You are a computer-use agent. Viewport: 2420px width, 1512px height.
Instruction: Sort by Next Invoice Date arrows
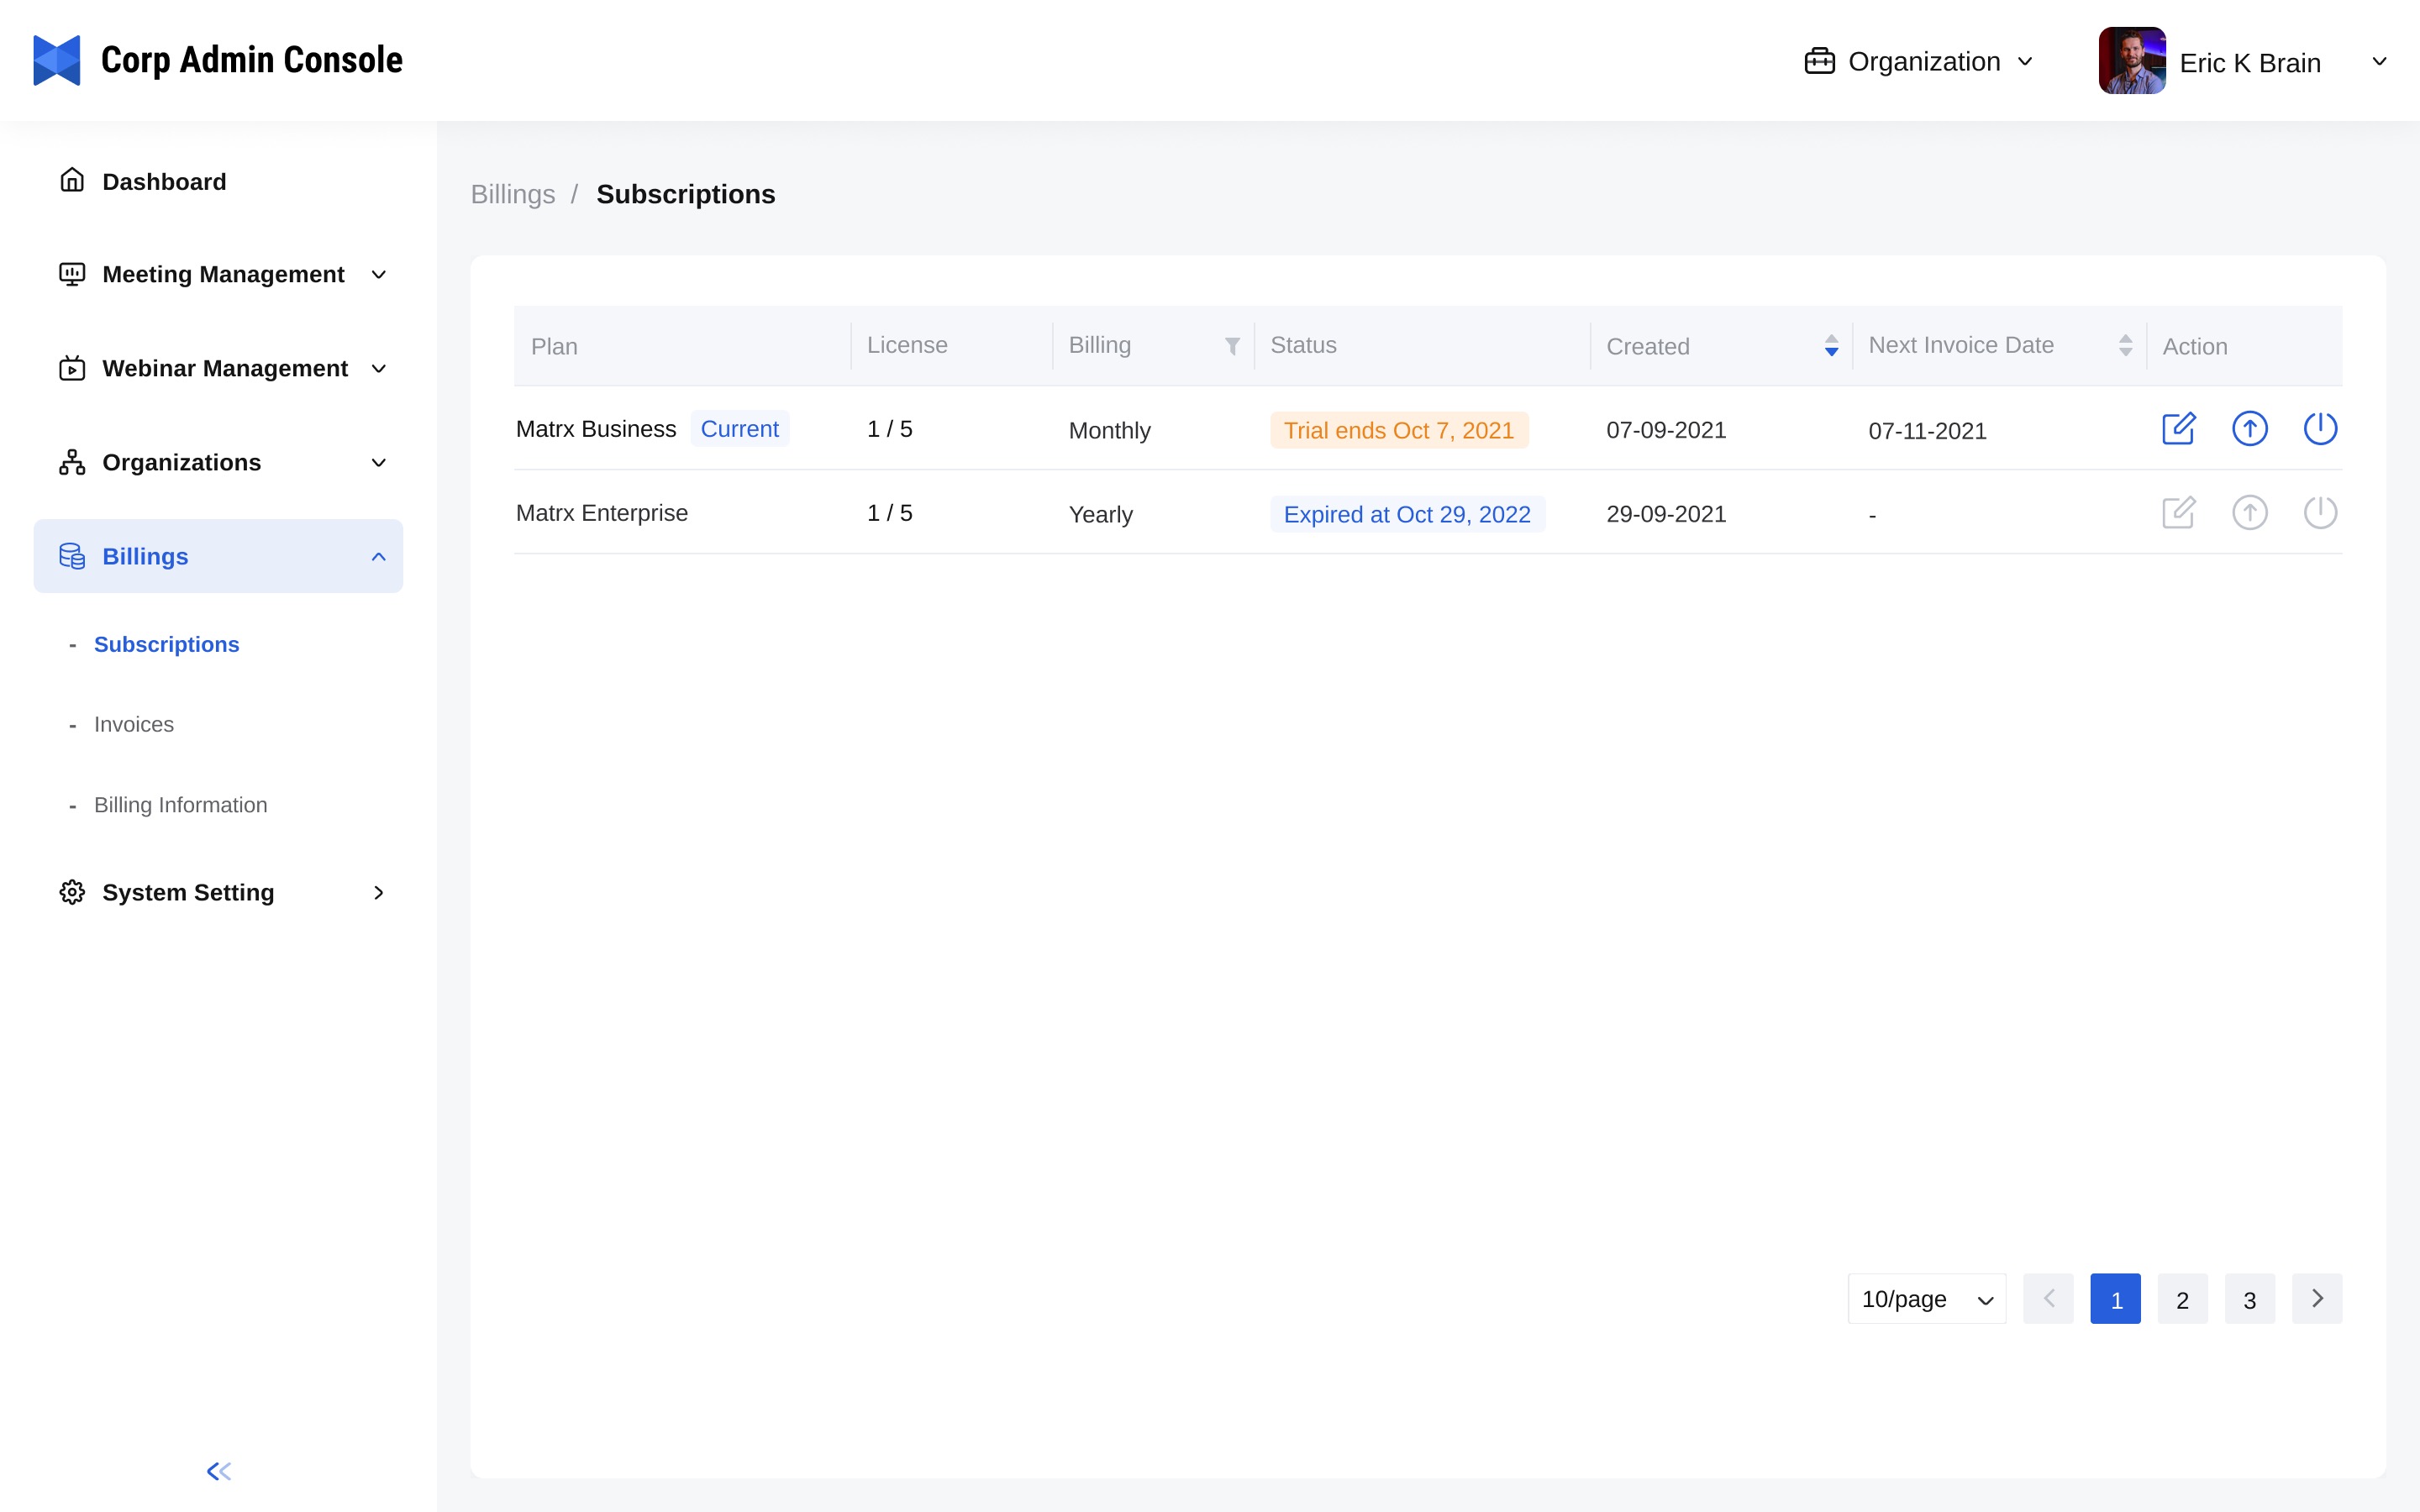click(2125, 346)
